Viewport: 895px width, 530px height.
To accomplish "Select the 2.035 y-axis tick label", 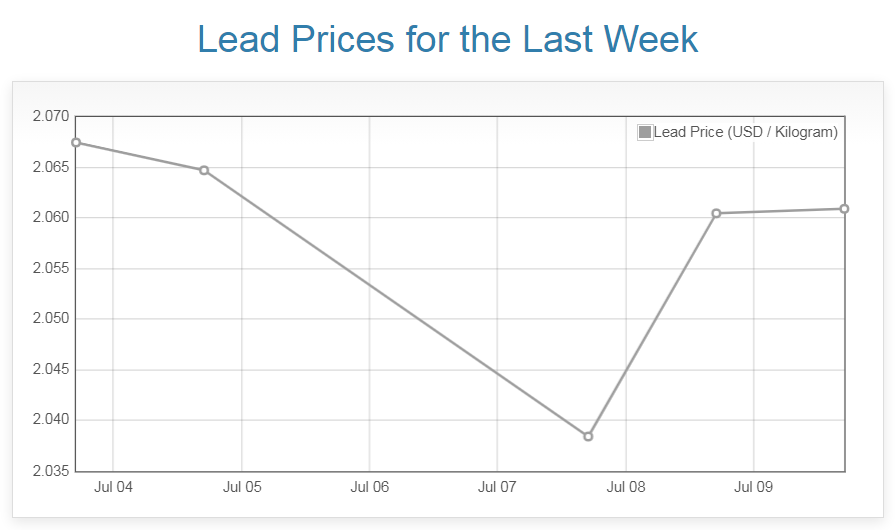I will (x=50, y=471).
